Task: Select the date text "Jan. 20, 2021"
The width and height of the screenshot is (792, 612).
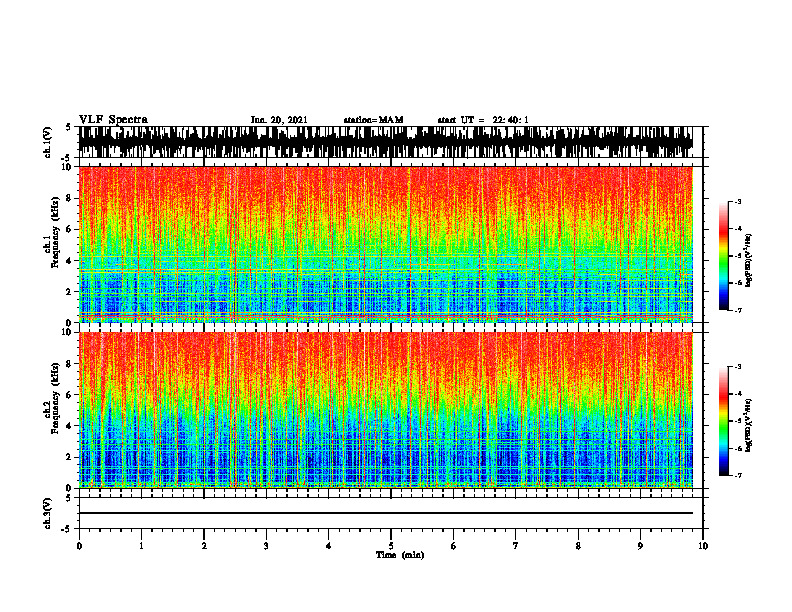Action: pyautogui.click(x=279, y=120)
